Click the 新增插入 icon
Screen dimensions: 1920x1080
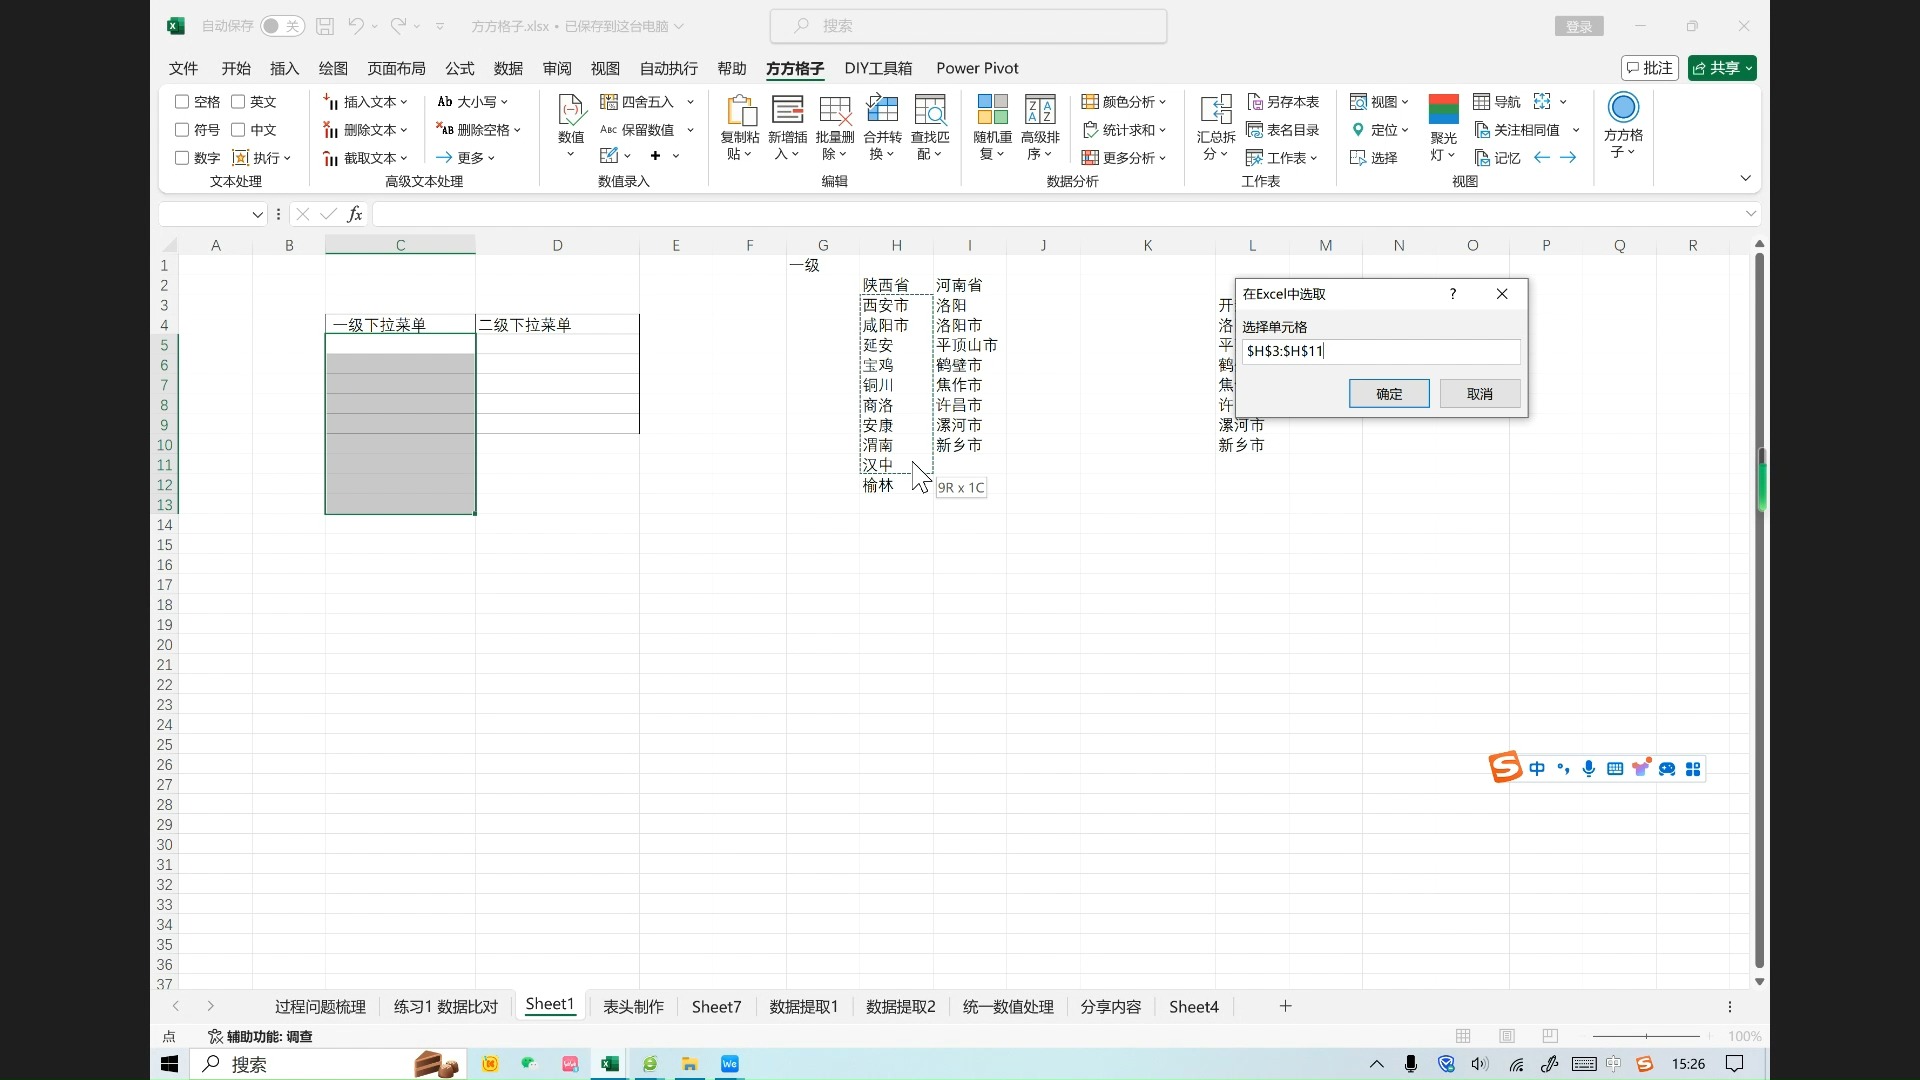click(x=787, y=110)
